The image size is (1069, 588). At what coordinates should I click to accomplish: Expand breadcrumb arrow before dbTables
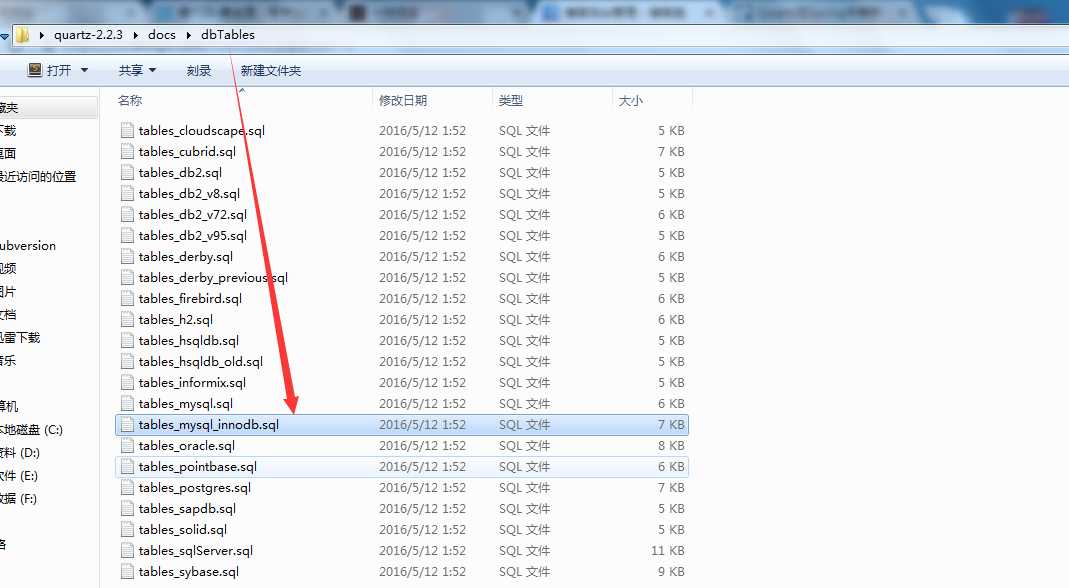click(x=189, y=35)
